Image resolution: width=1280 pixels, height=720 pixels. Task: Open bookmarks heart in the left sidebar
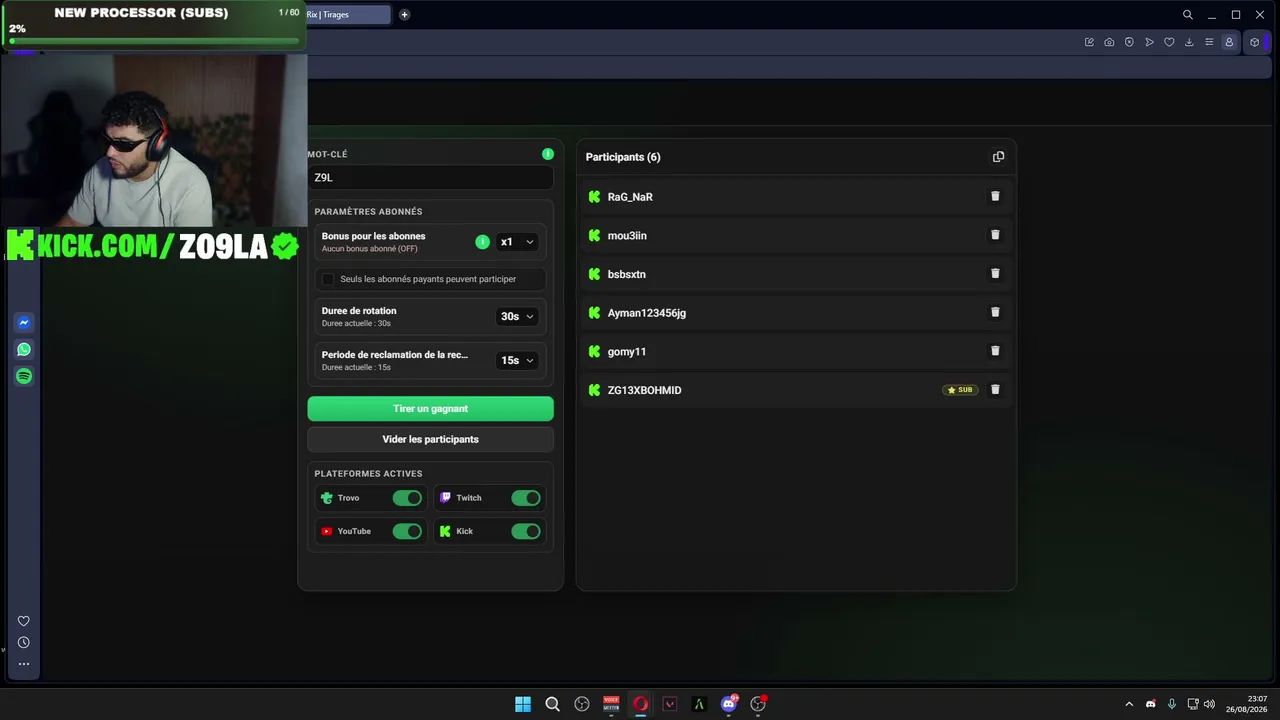pyautogui.click(x=24, y=621)
